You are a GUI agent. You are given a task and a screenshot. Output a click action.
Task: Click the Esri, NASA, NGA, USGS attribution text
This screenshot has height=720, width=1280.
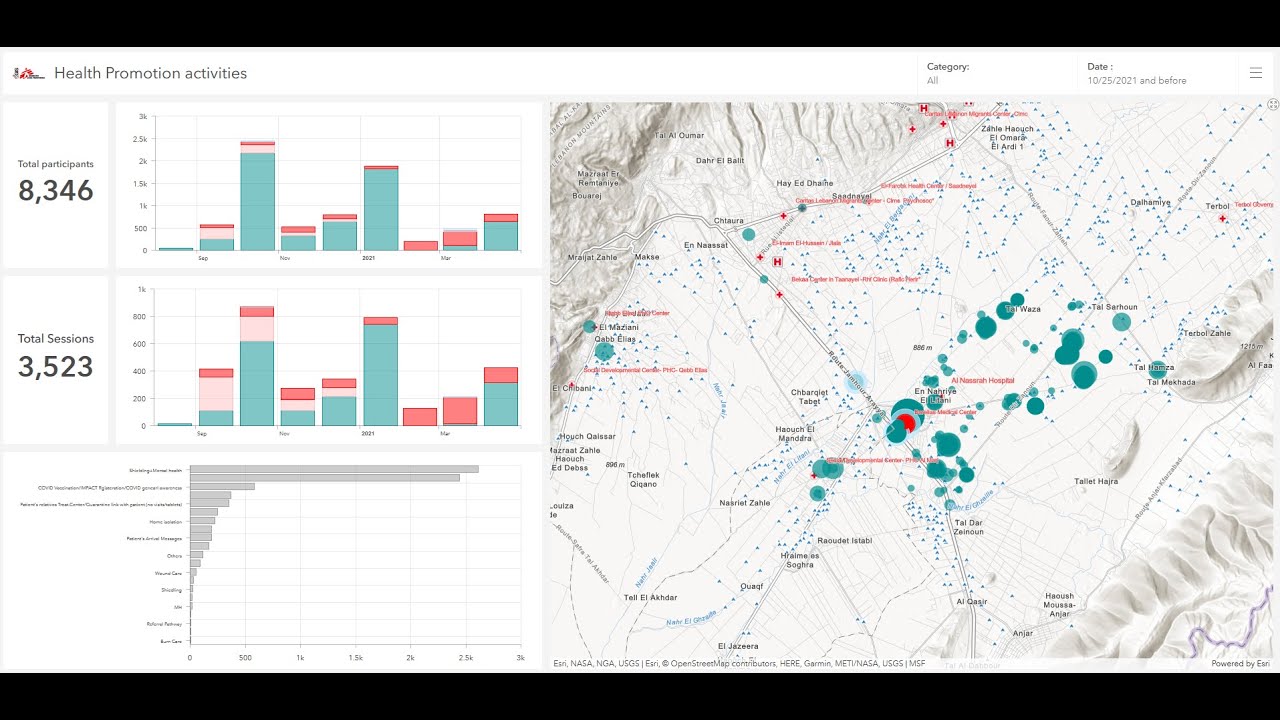[x=739, y=664]
